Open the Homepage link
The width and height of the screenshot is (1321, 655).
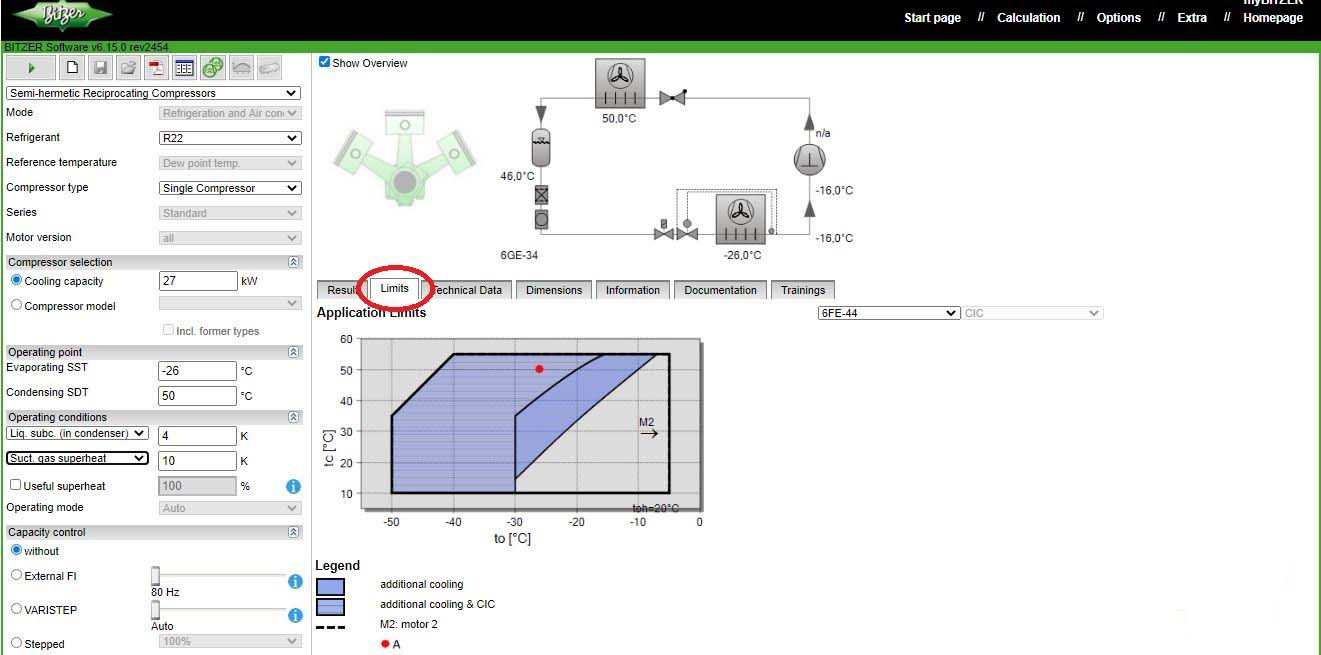(x=1273, y=17)
